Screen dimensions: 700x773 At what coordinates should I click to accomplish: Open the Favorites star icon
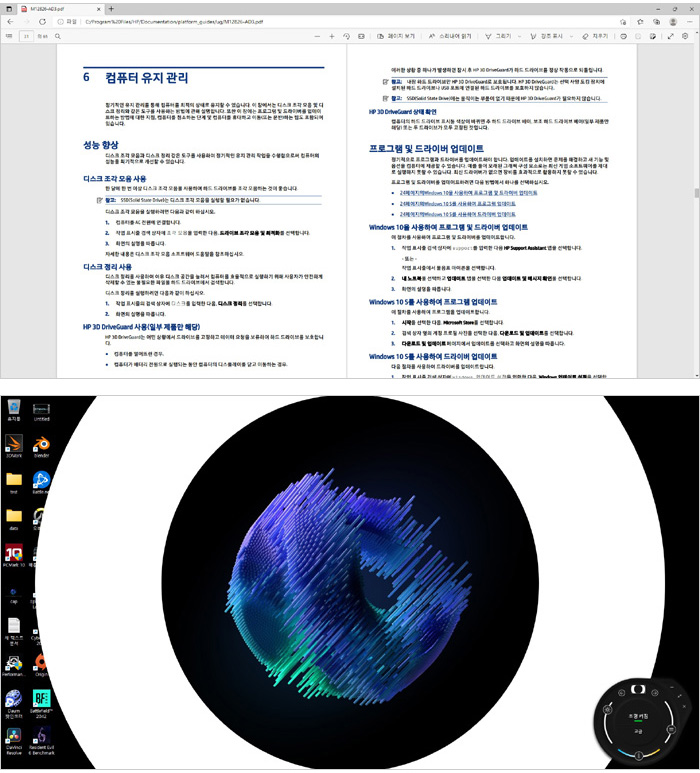point(640,22)
